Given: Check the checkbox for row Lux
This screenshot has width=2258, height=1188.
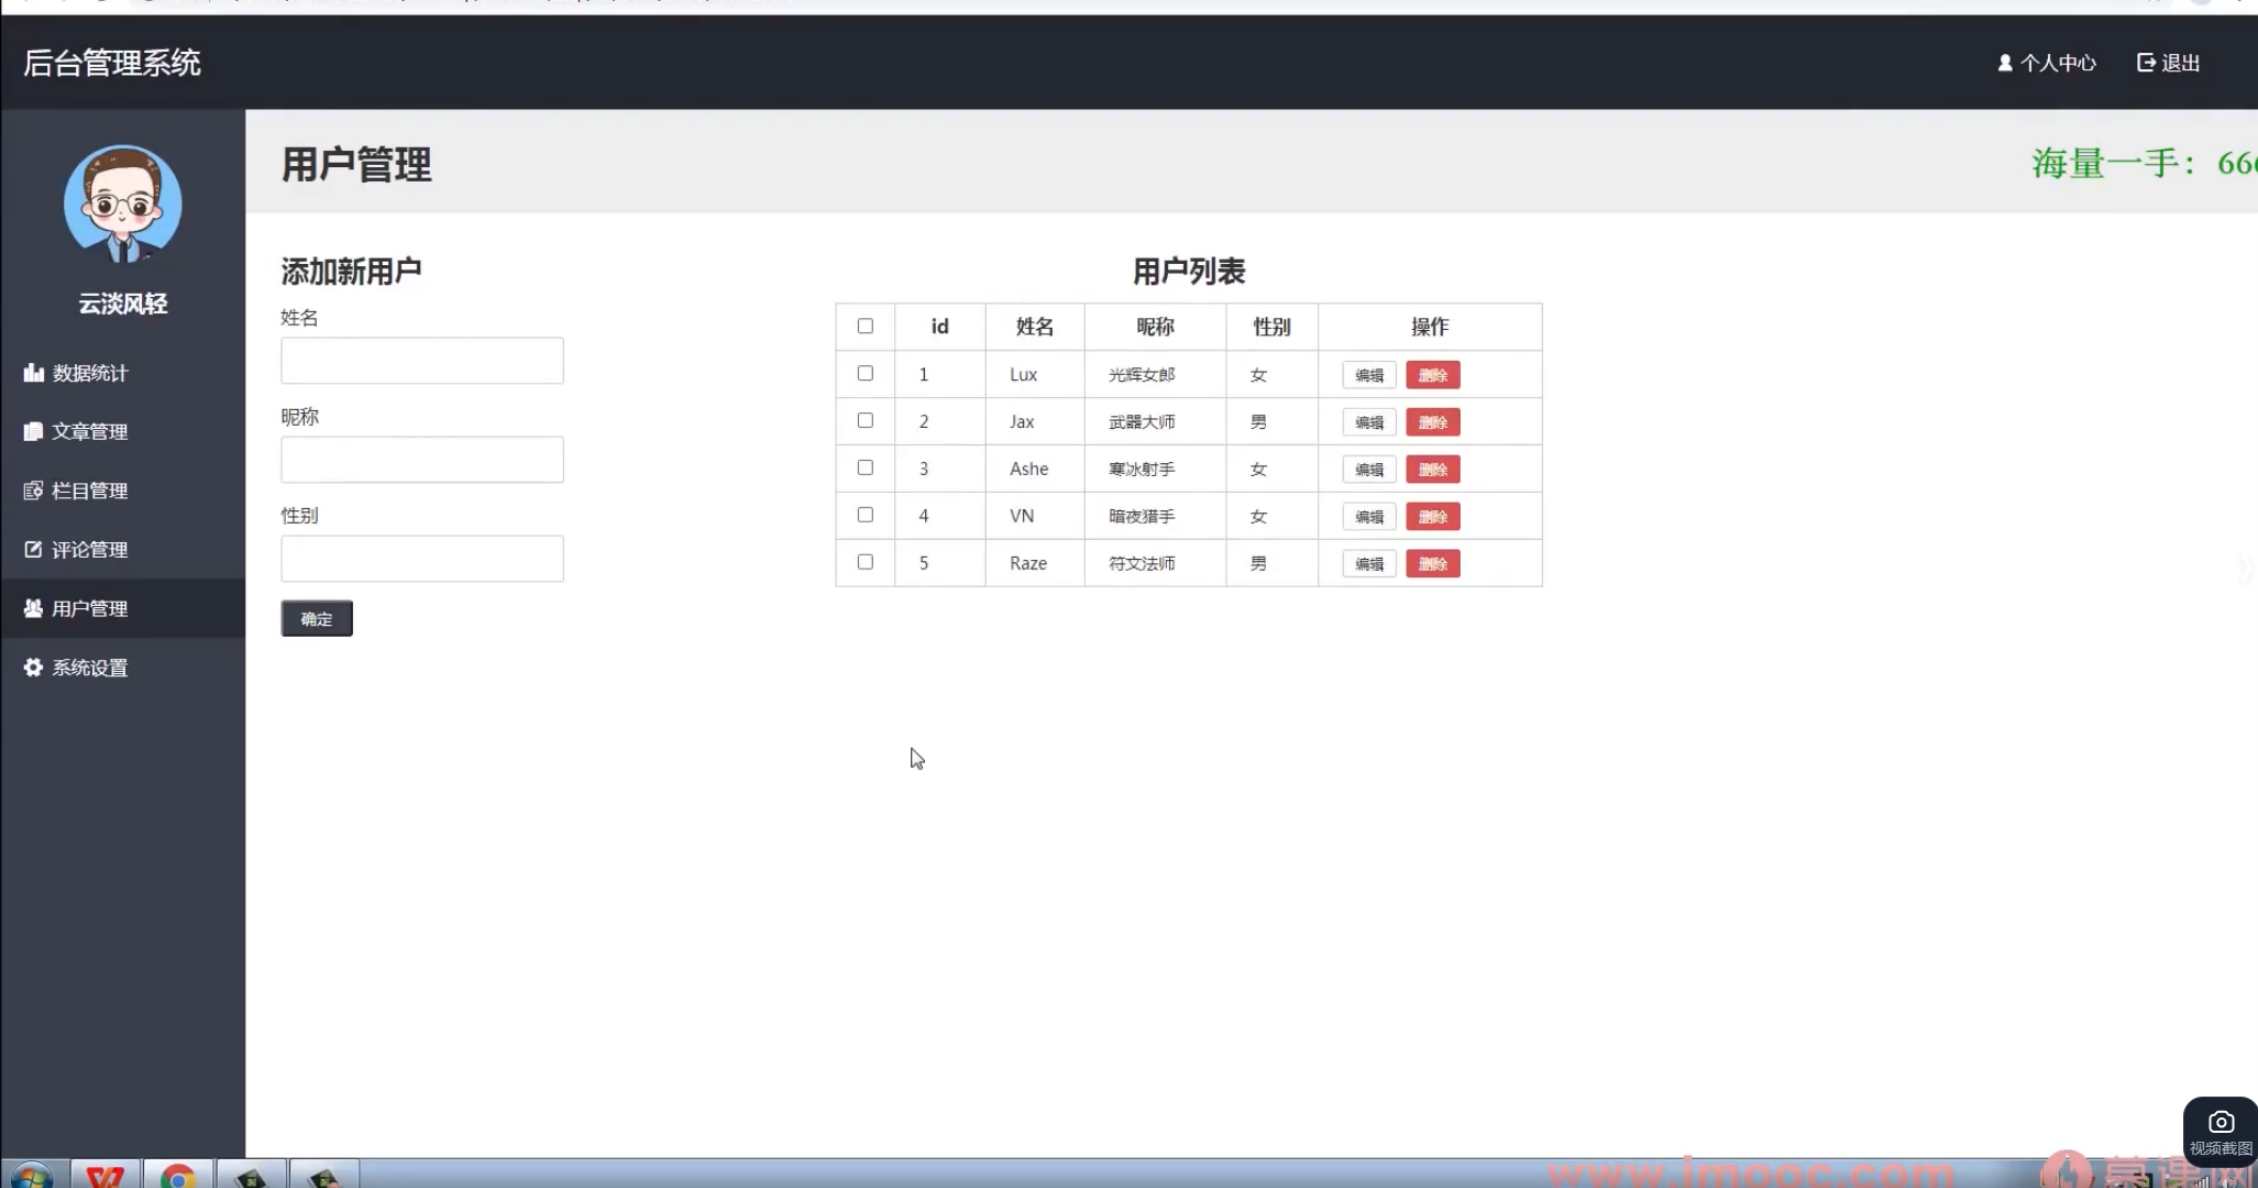Looking at the screenshot, I should coord(865,373).
